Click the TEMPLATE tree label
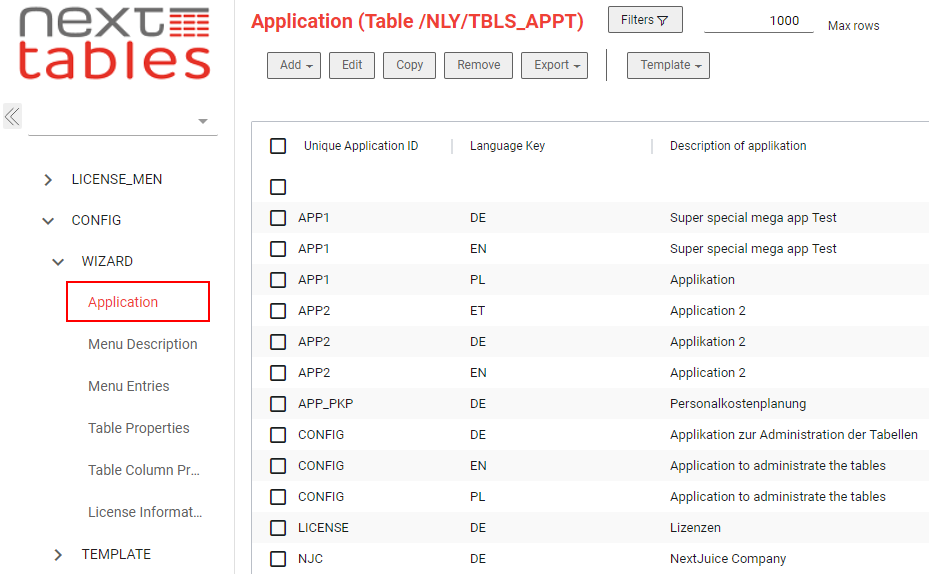 coord(116,554)
